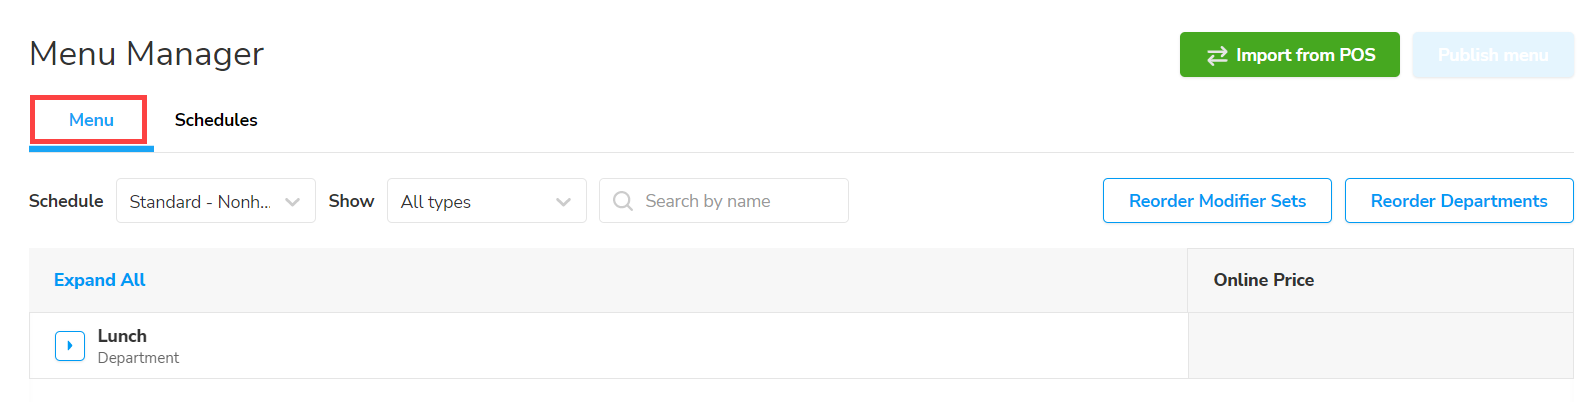Click the Expand All link
The width and height of the screenshot is (1588, 402).
pyautogui.click(x=100, y=280)
